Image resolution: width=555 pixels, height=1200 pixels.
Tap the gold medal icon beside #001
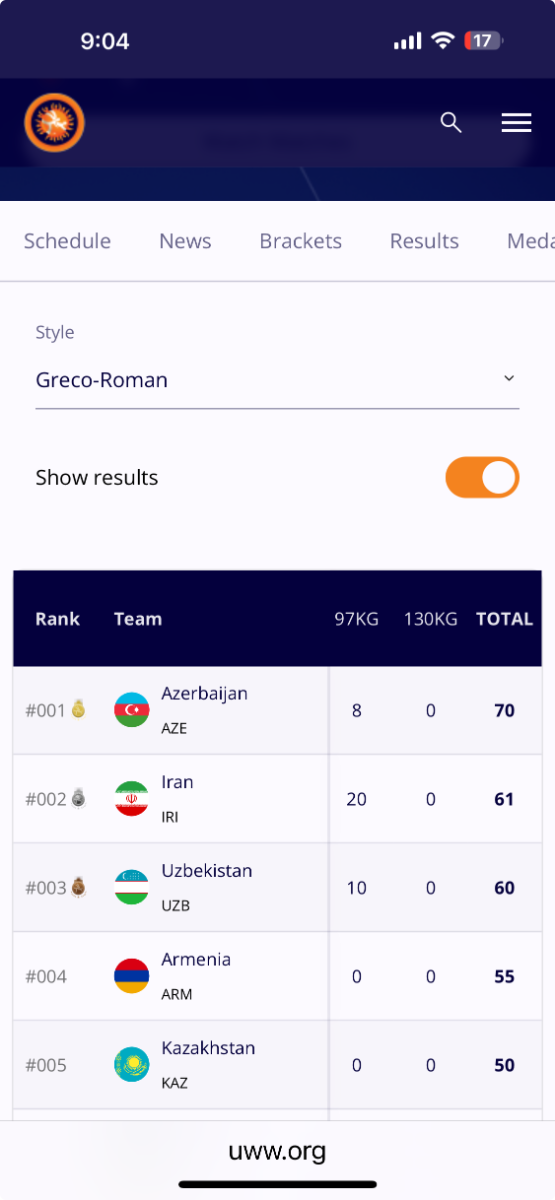pos(78,709)
